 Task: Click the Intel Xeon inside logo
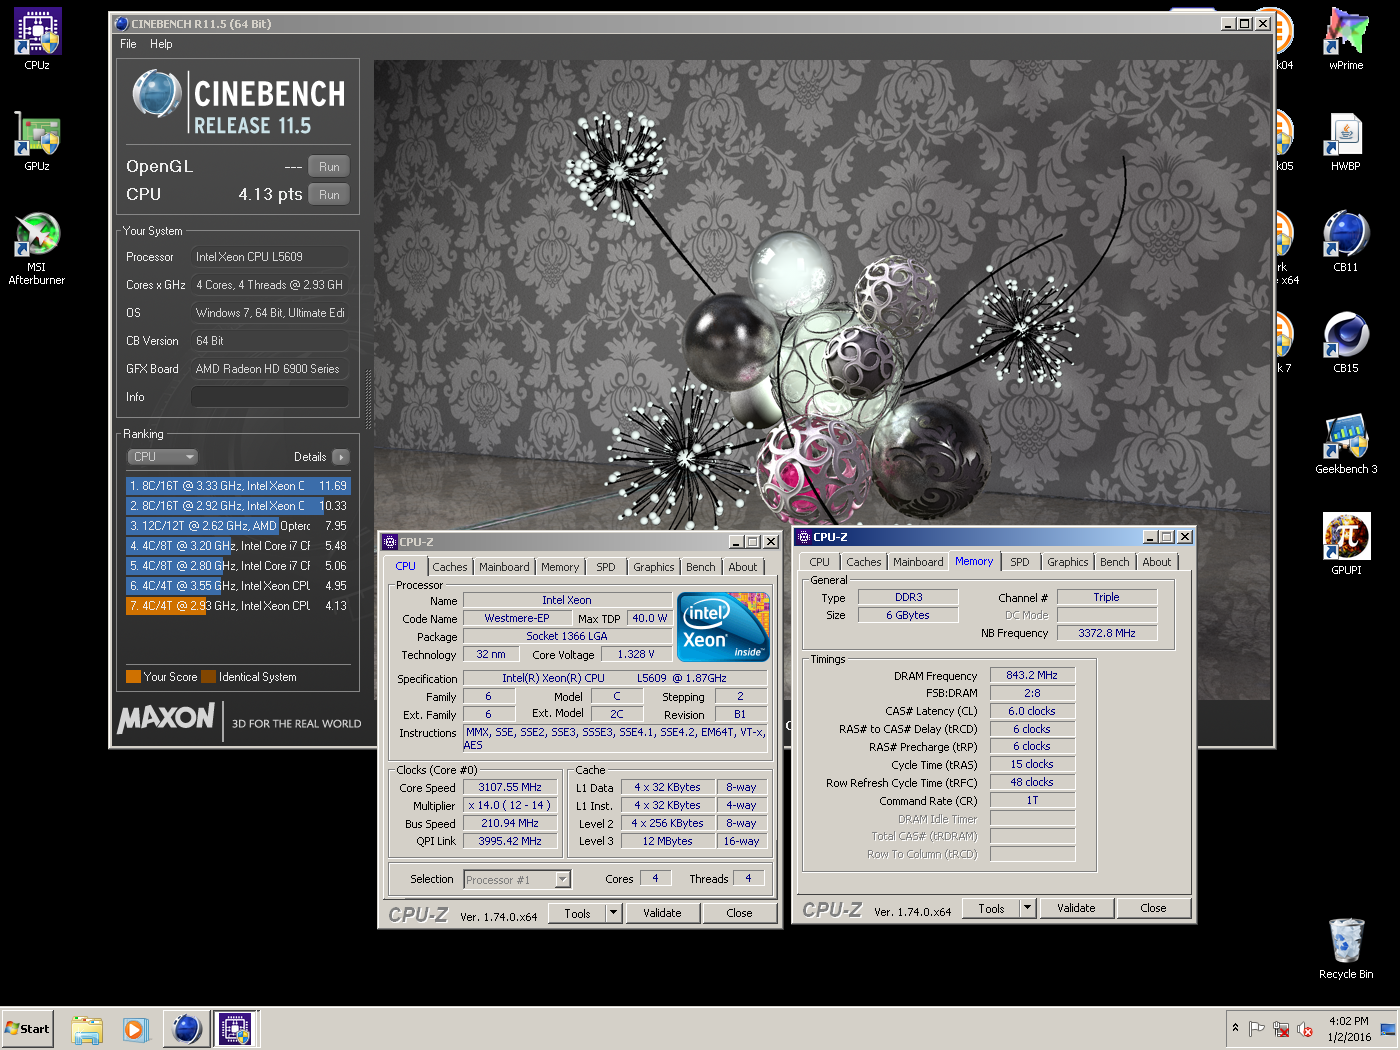pos(723,627)
